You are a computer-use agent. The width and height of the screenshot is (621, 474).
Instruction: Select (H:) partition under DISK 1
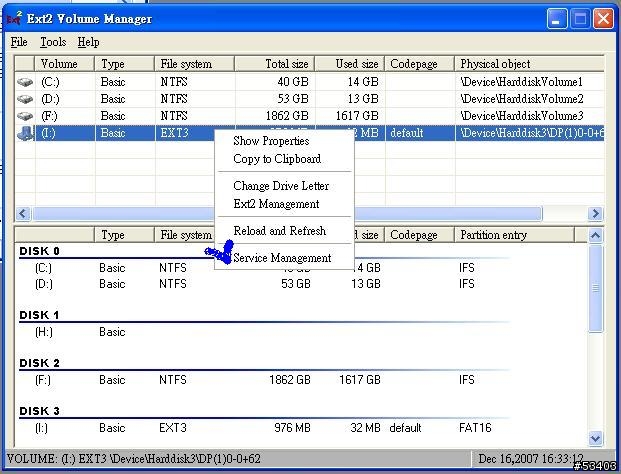tap(44, 332)
